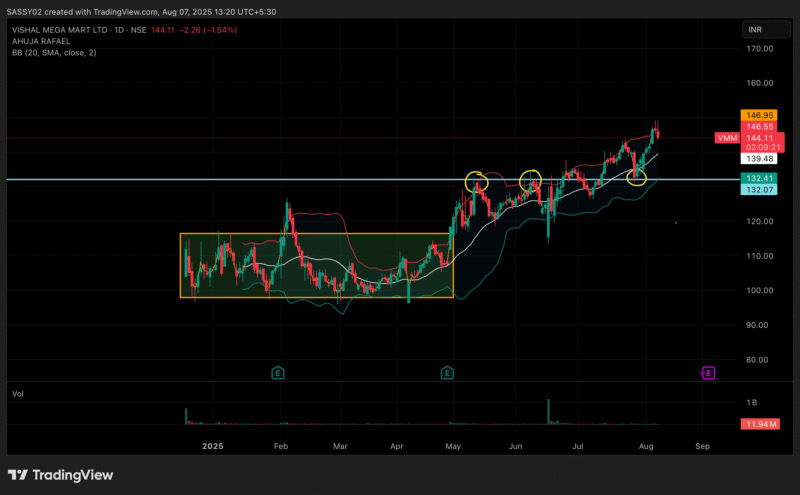The height and width of the screenshot is (495, 800).
Task: Click the red VMM symbol tag
Action: pos(727,137)
